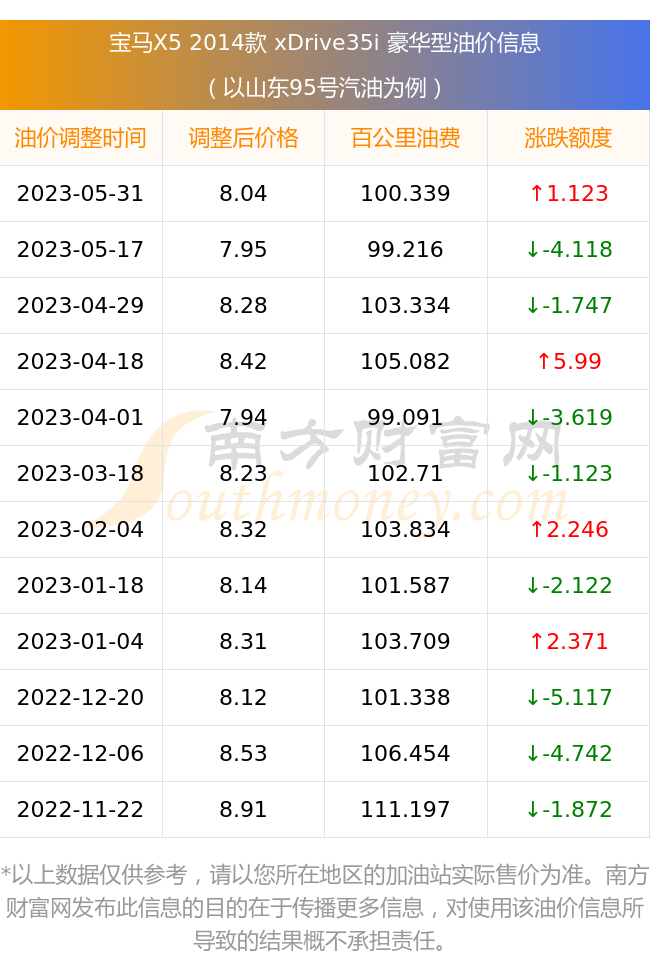The width and height of the screenshot is (650, 957).
Task: Click the green down value -3.619
Action: point(569,417)
